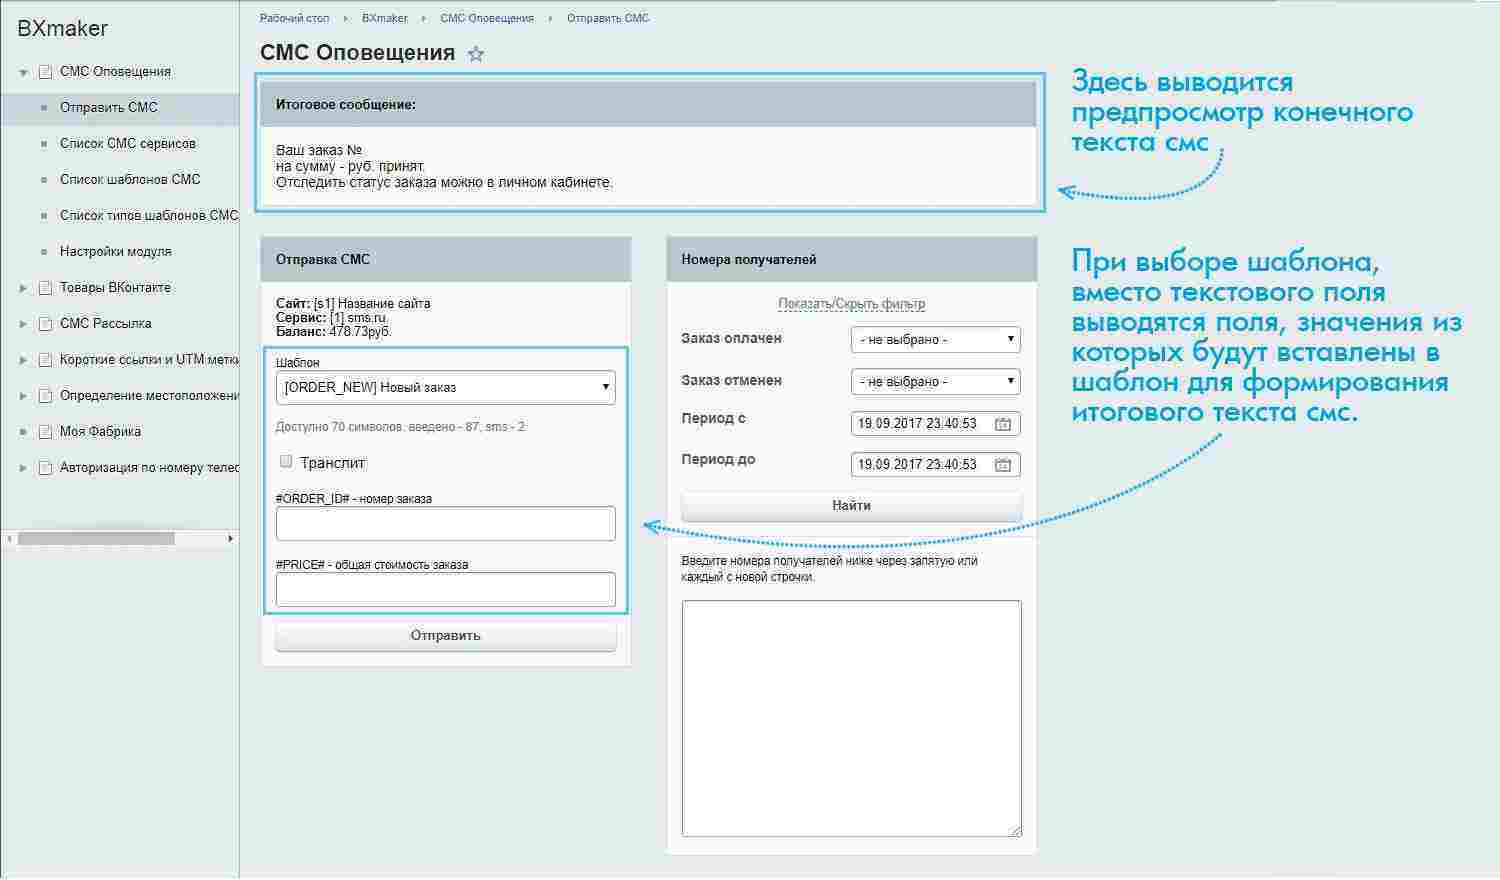The image size is (1500, 880).
Task: Enable the Транслит checkbox
Action: (286, 462)
